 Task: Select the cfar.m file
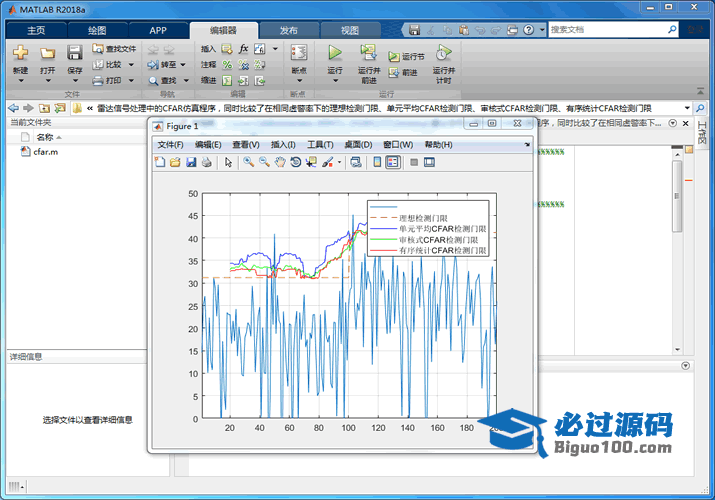(x=40, y=152)
